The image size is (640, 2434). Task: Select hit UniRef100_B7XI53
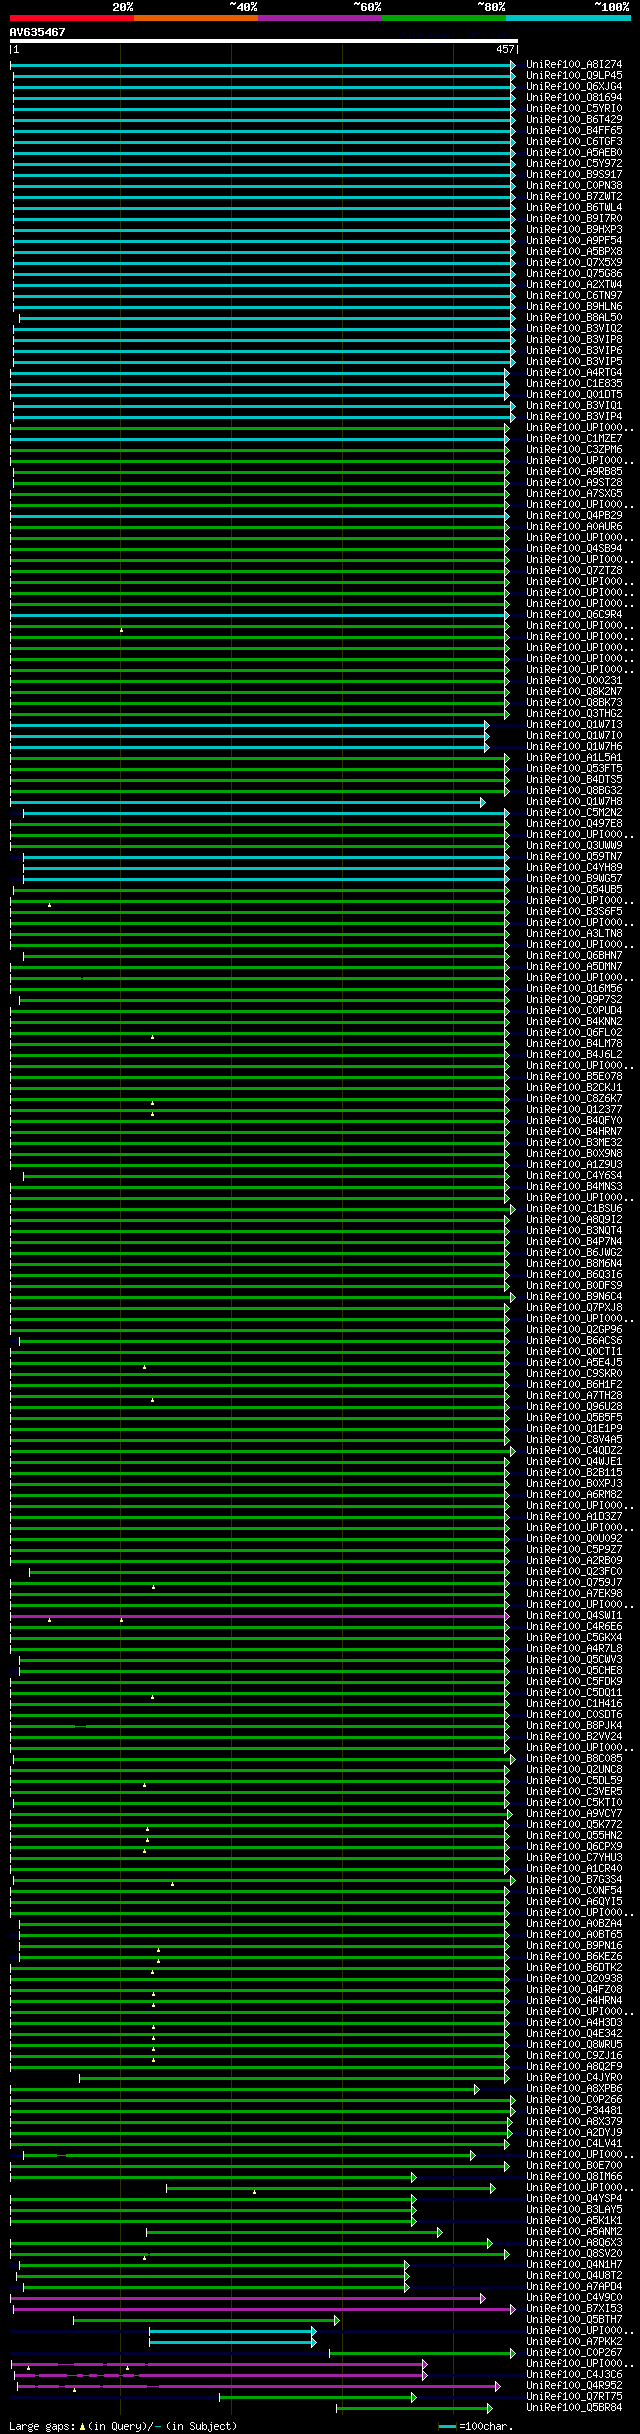point(574,2308)
